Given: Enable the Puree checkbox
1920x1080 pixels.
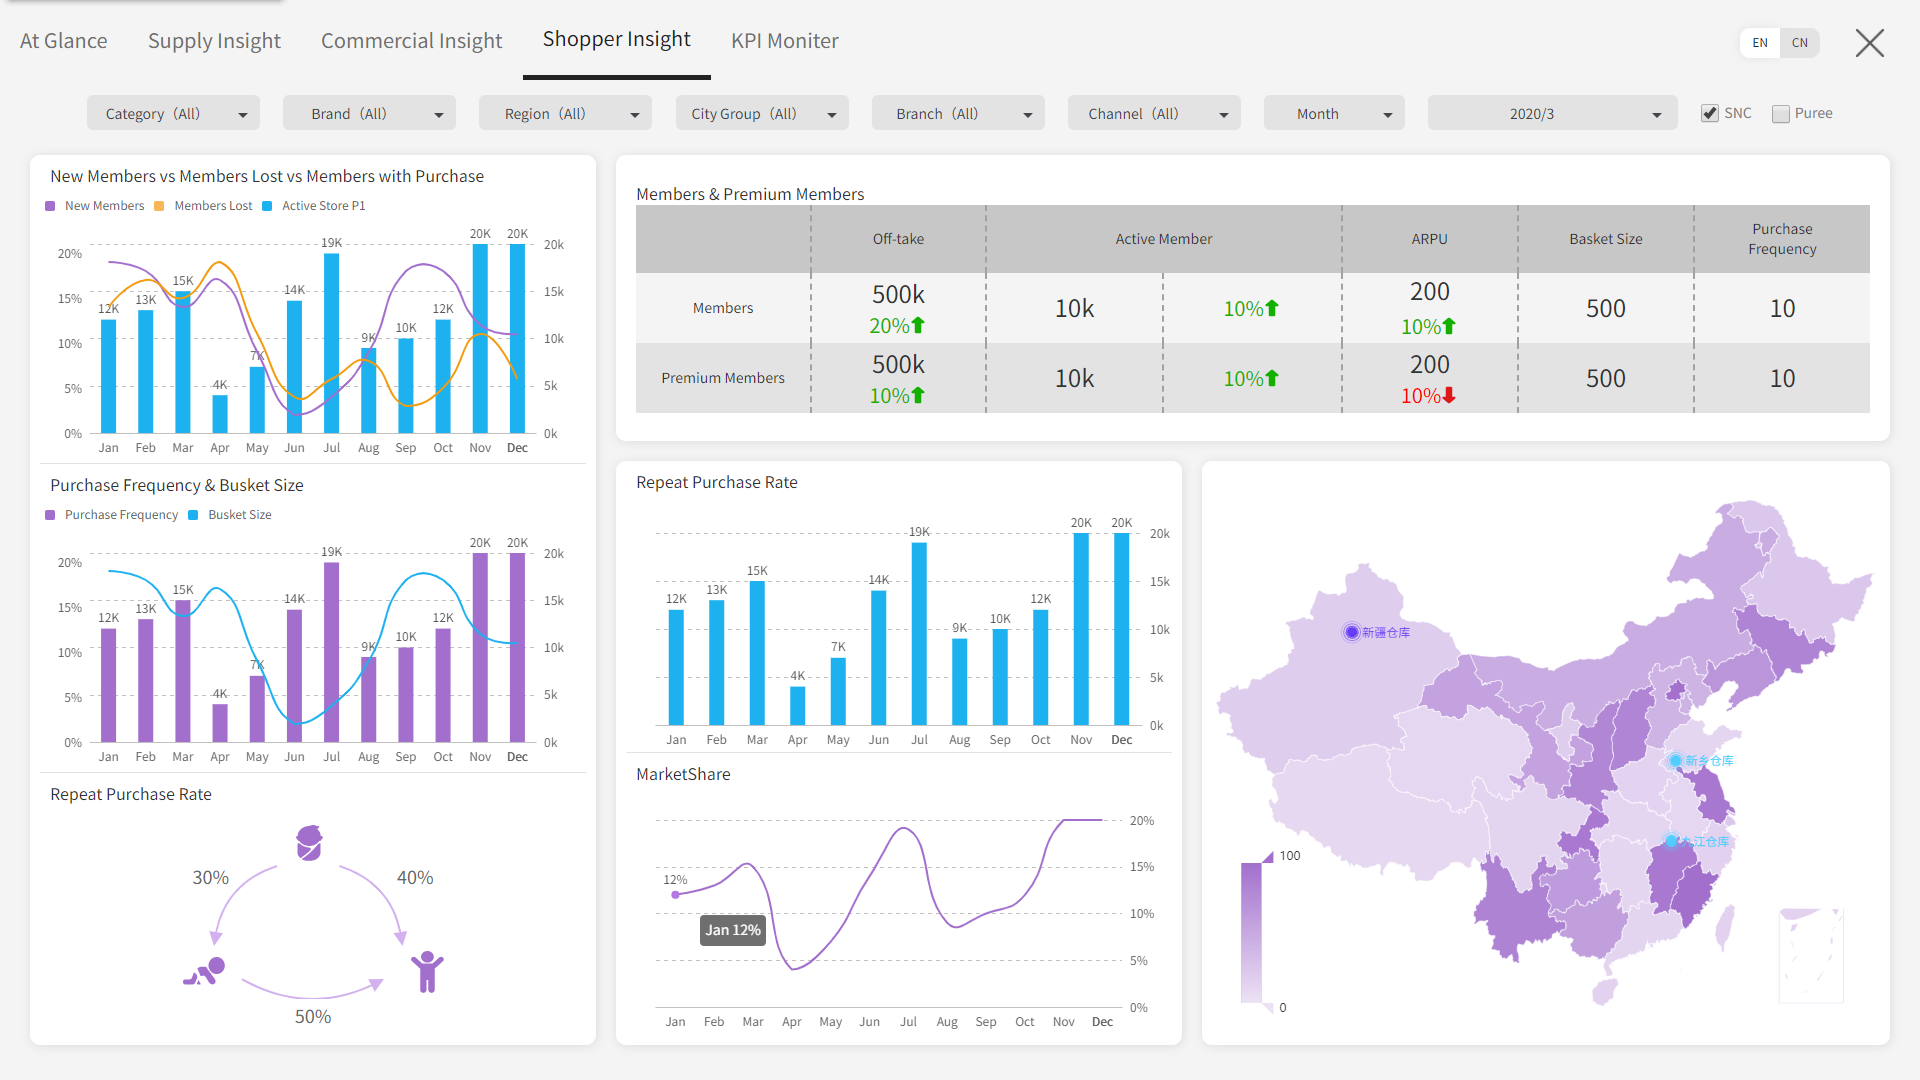Looking at the screenshot, I should [1780, 114].
